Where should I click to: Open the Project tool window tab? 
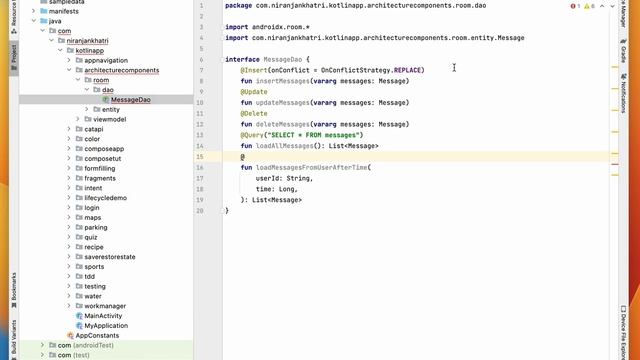(x=14, y=58)
